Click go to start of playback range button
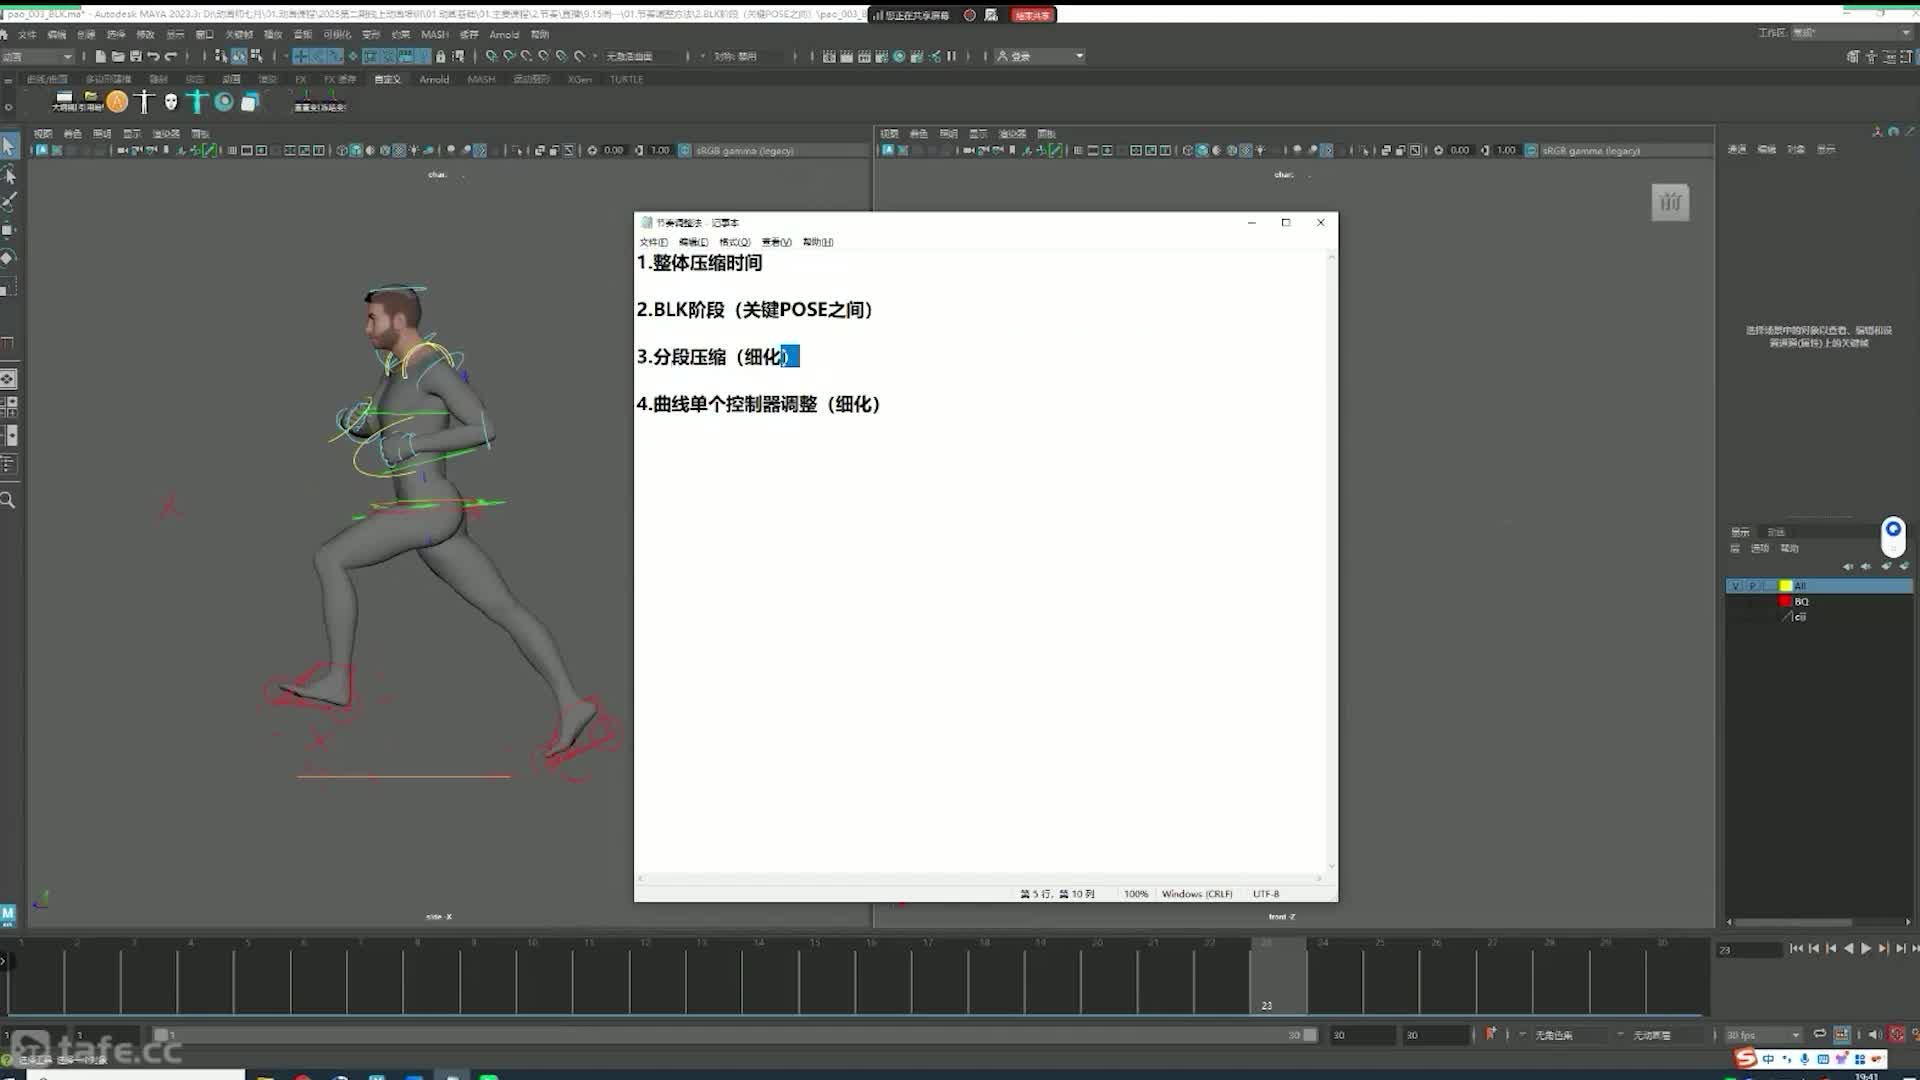The image size is (1920, 1080). click(x=1796, y=948)
